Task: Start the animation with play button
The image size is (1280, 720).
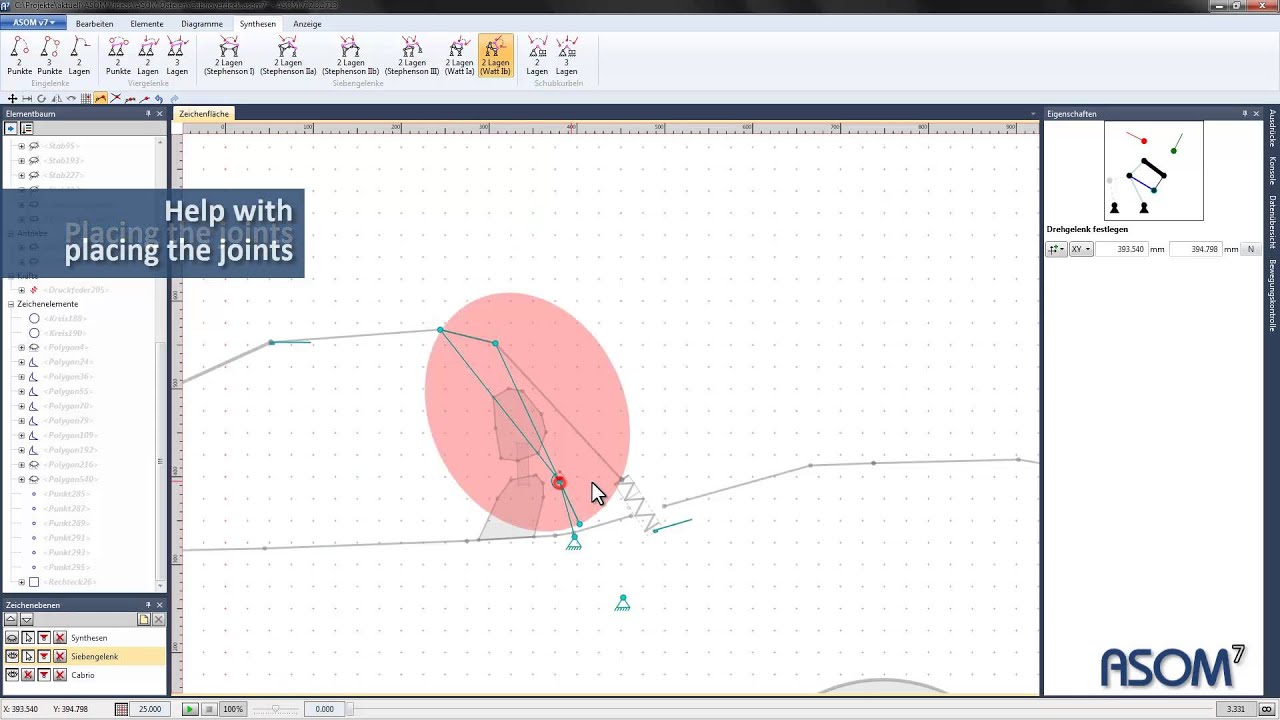Action: click(189, 709)
